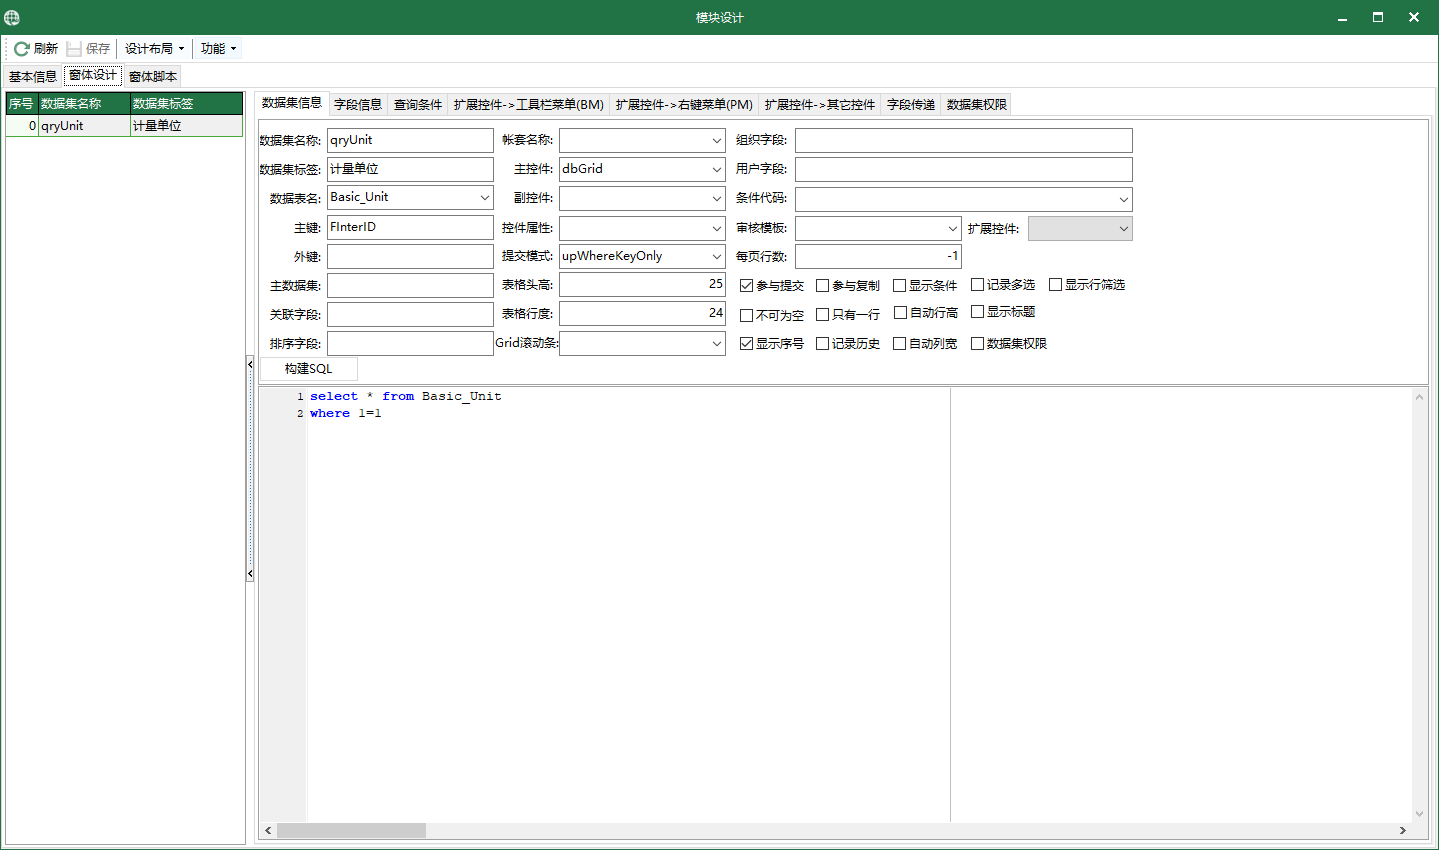
Task: Click SQL line 'select * from Basic_Unit'
Action: click(405, 396)
